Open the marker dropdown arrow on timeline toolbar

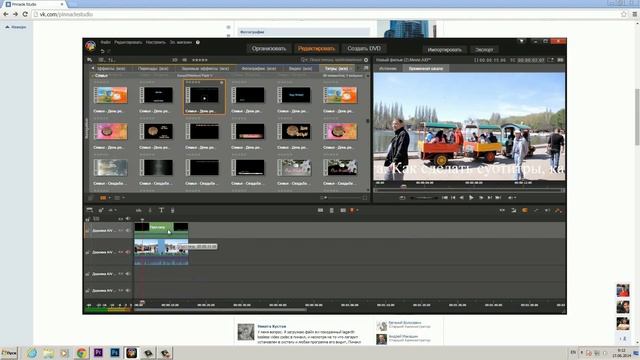tap(358, 210)
